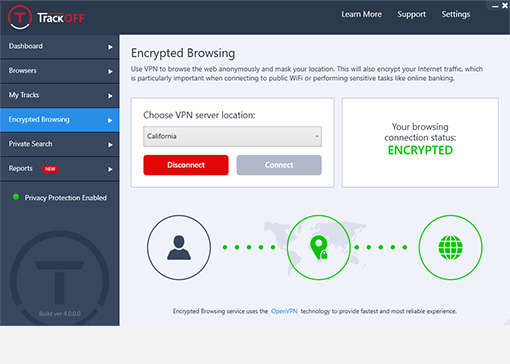Open the Dashboard section
Image resolution: width=510 pixels, height=364 pixels.
coord(60,46)
